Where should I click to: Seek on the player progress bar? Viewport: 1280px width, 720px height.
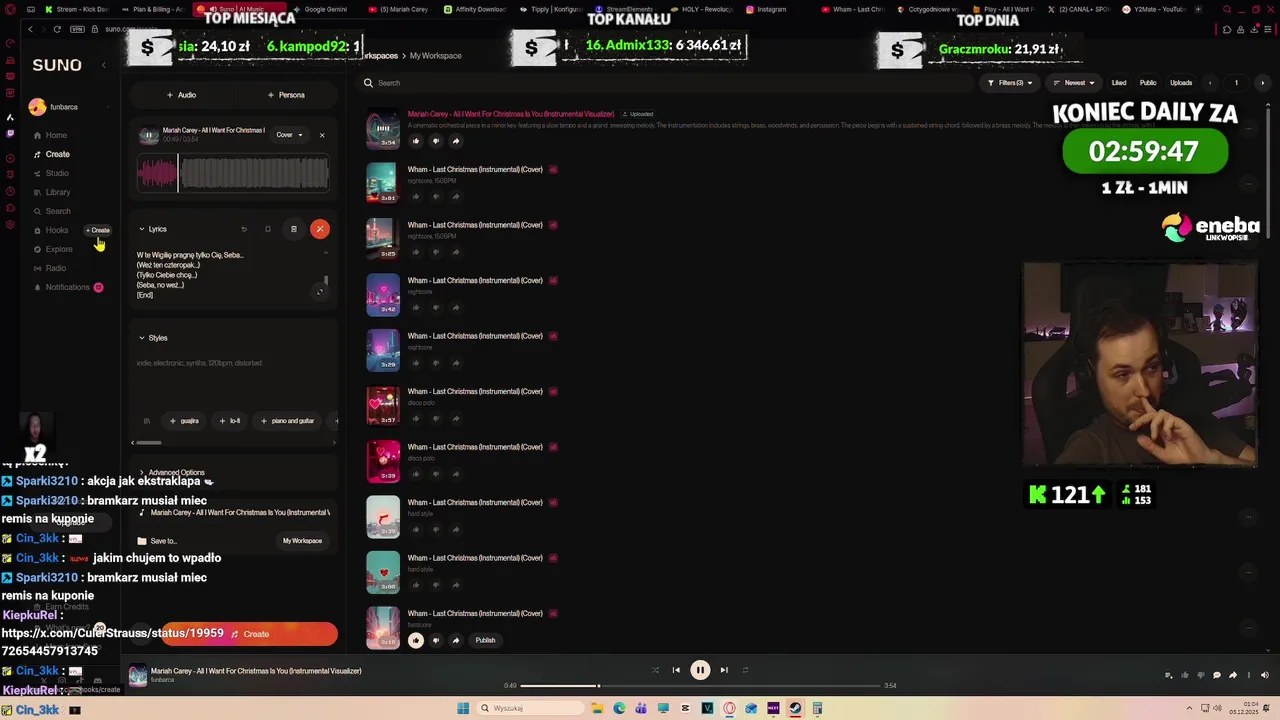point(700,686)
